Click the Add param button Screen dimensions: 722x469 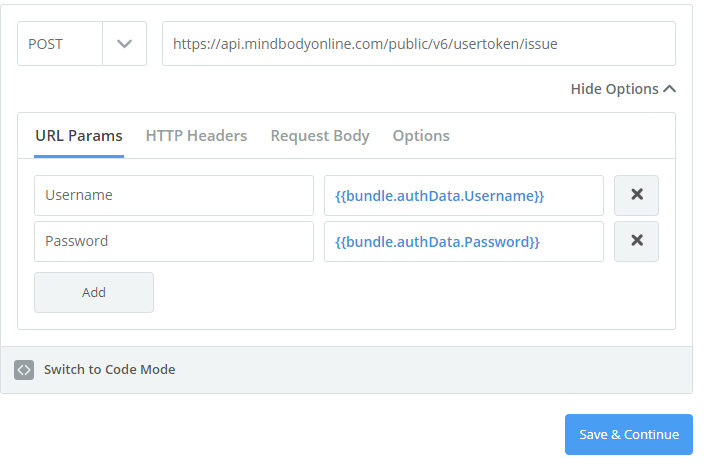tap(94, 292)
